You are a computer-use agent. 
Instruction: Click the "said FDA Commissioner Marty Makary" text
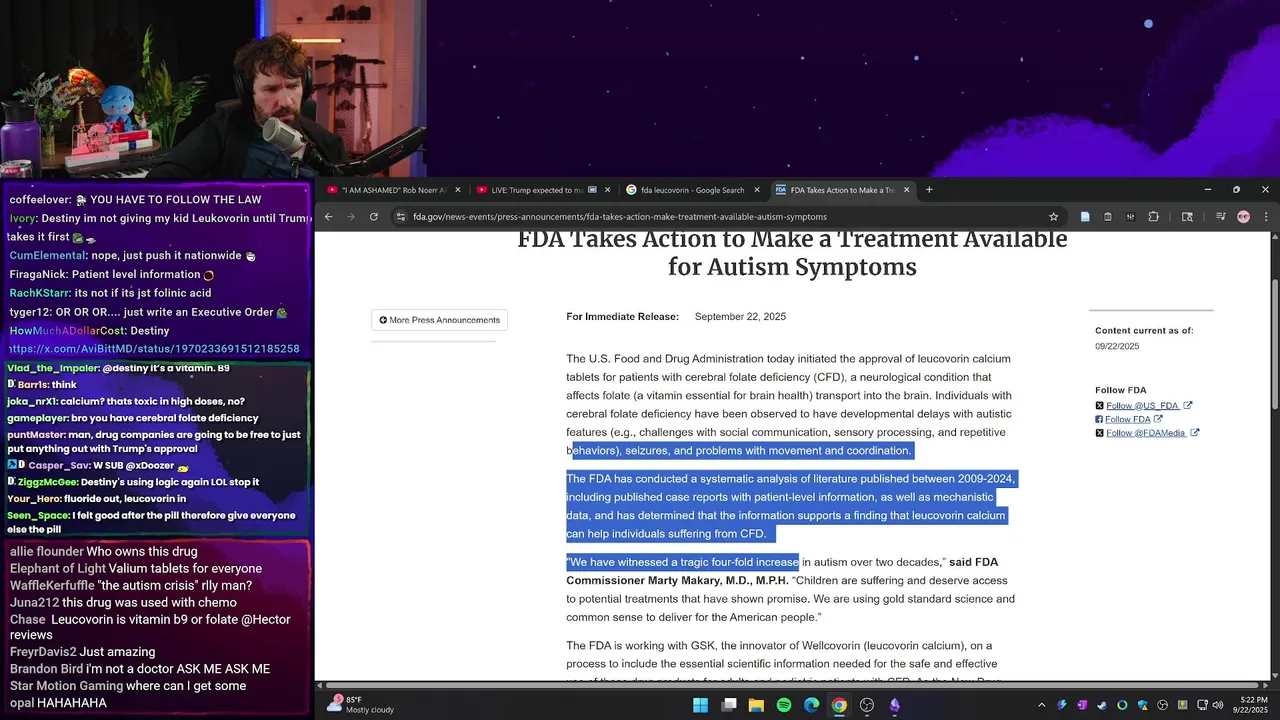point(782,571)
